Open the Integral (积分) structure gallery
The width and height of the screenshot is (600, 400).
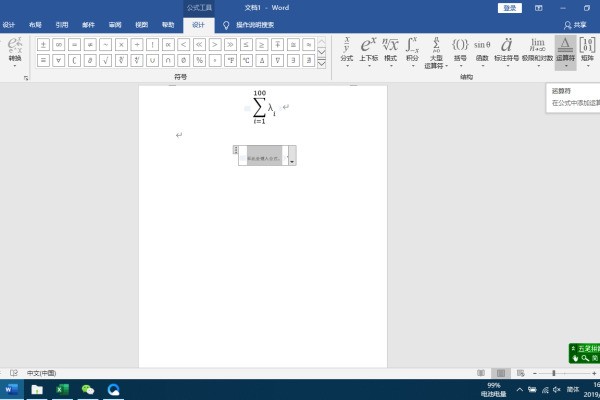coord(412,50)
